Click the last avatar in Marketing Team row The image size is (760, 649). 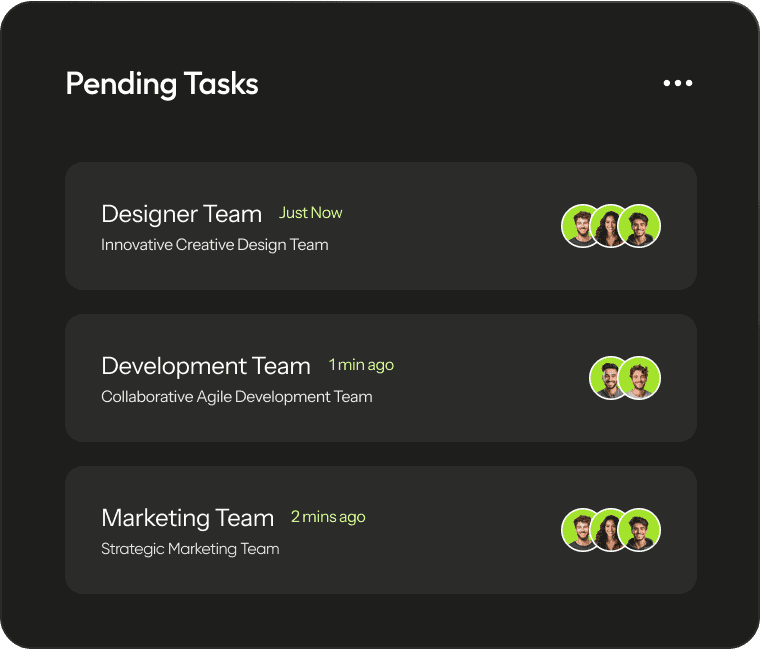pos(639,530)
